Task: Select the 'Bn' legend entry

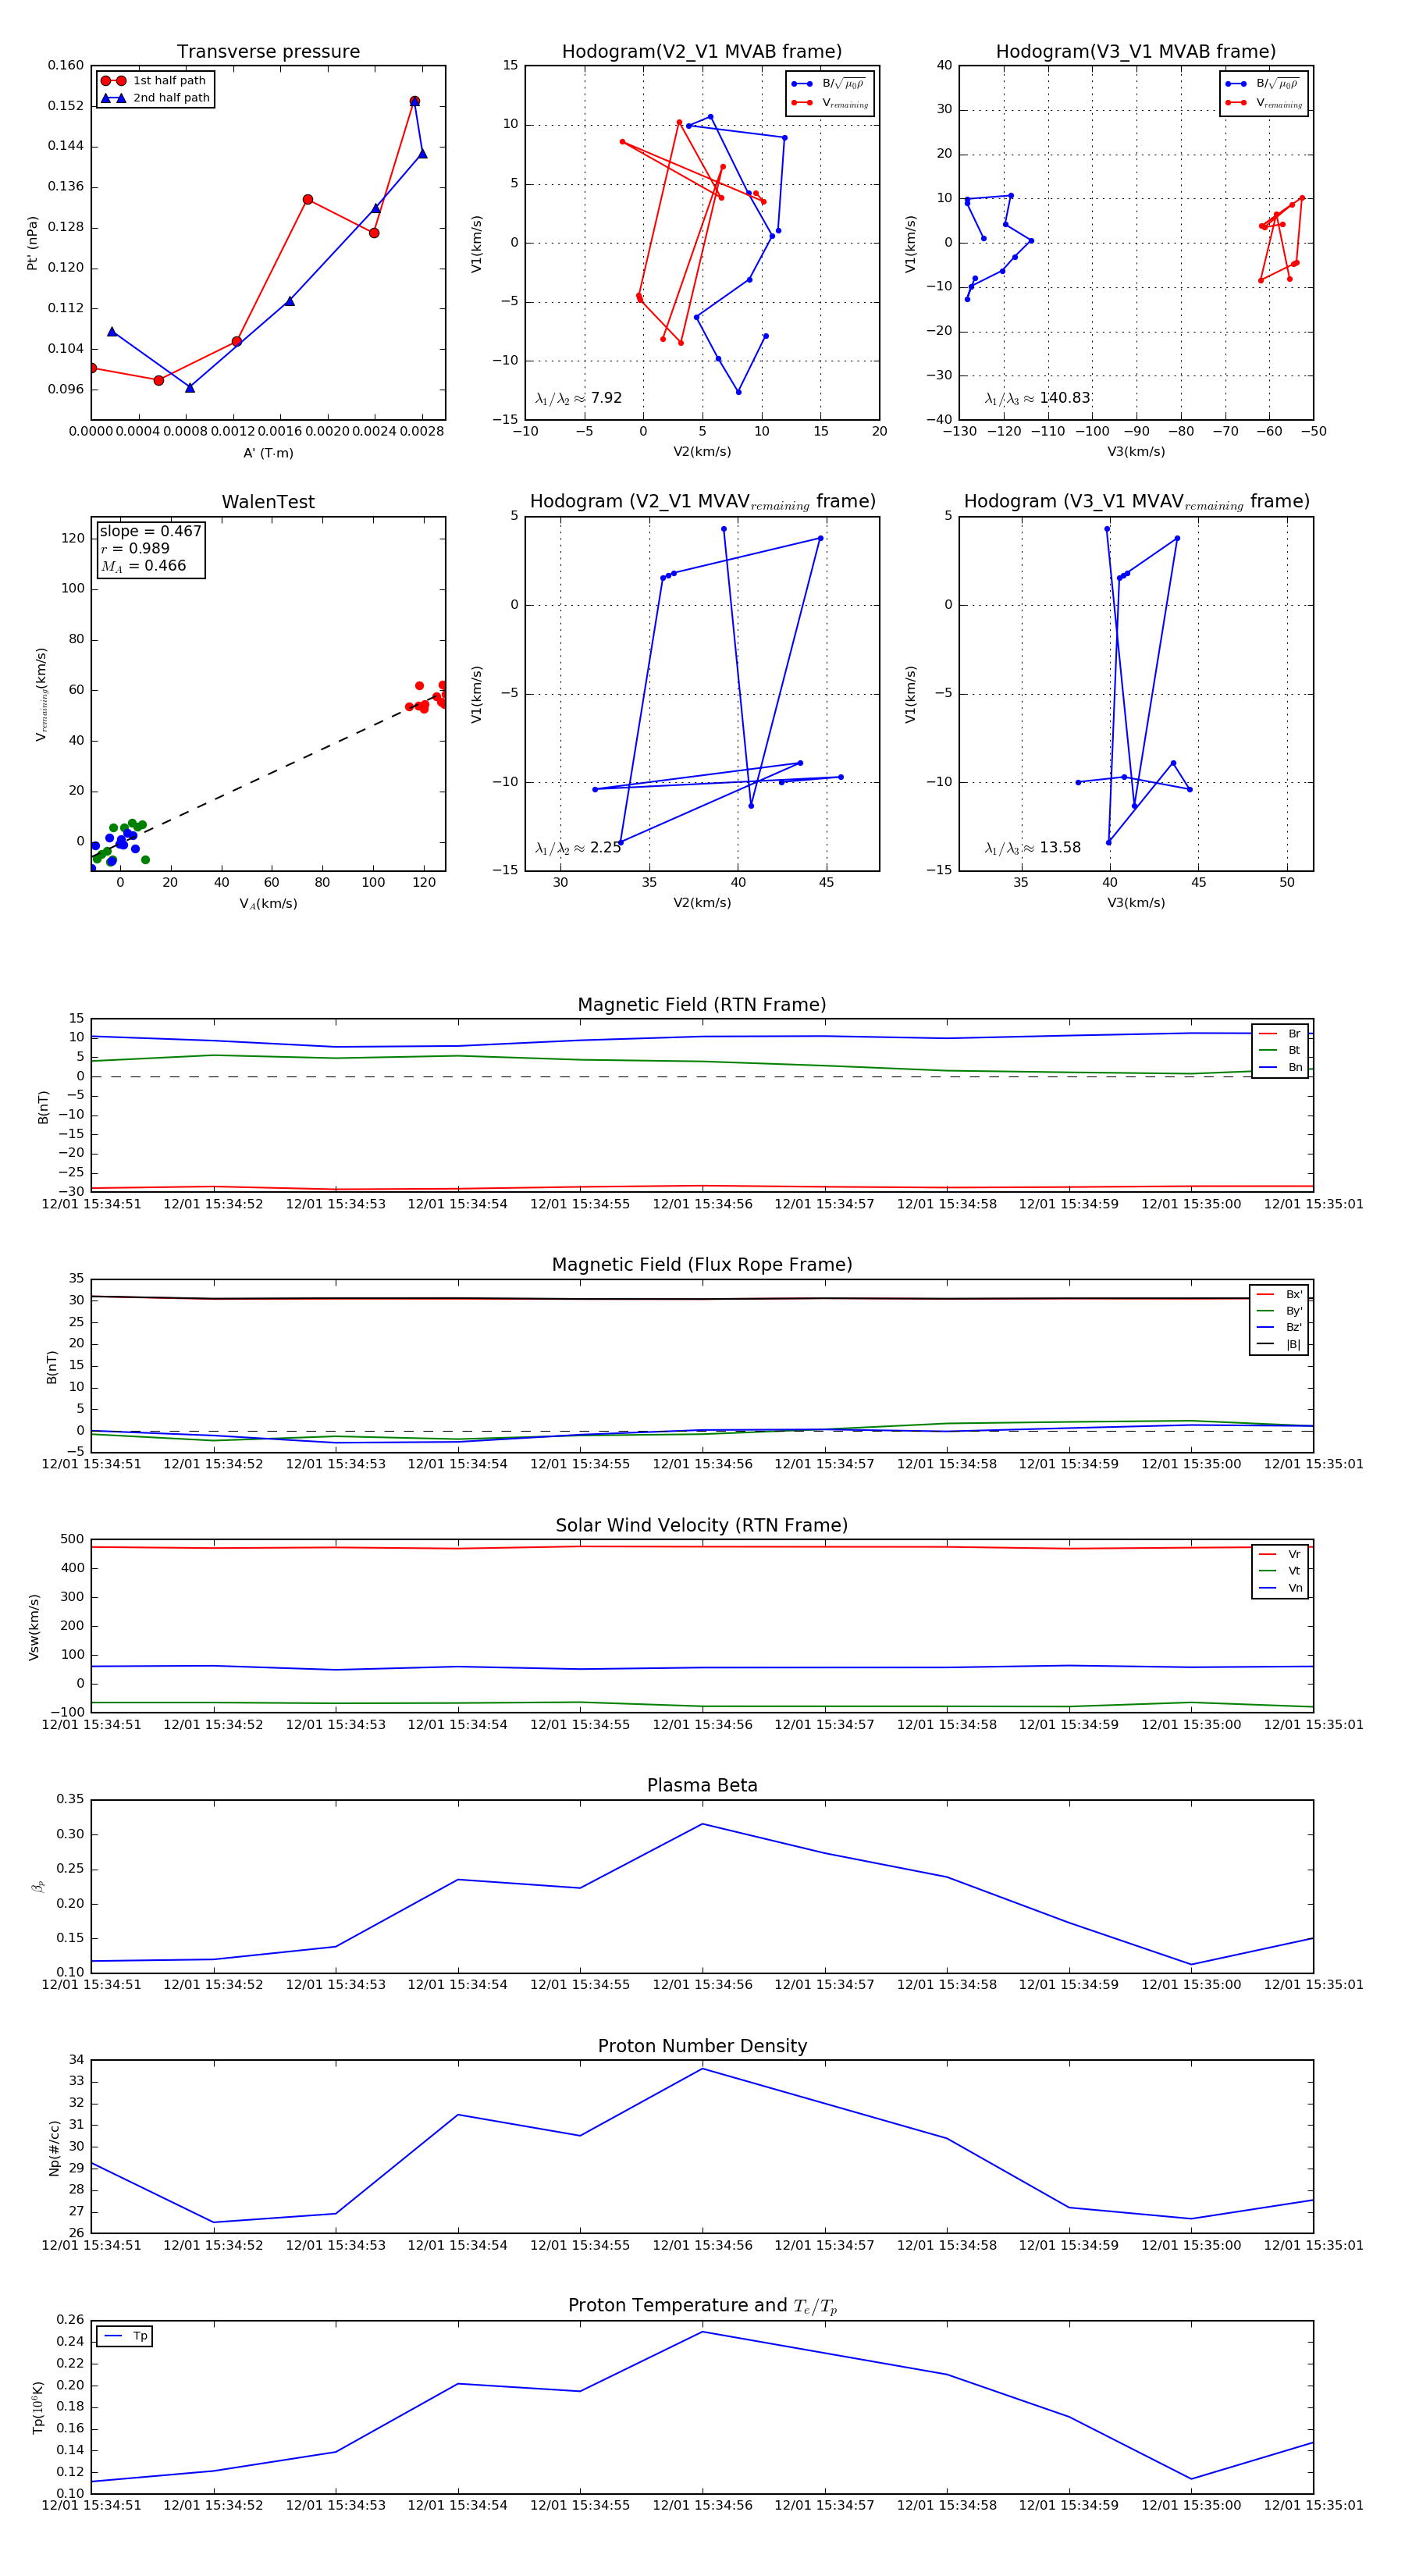Action: [x=1280, y=1067]
